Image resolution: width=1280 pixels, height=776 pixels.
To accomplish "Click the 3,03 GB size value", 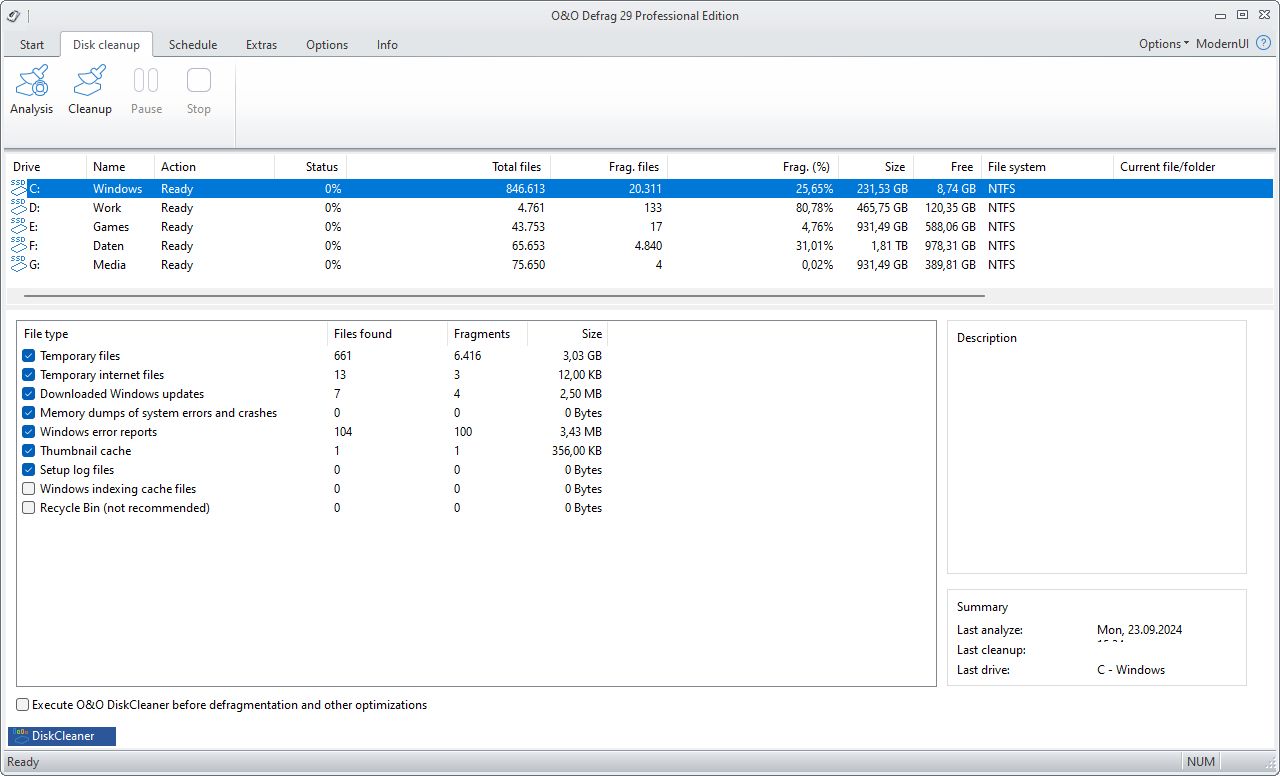I will [582, 356].
